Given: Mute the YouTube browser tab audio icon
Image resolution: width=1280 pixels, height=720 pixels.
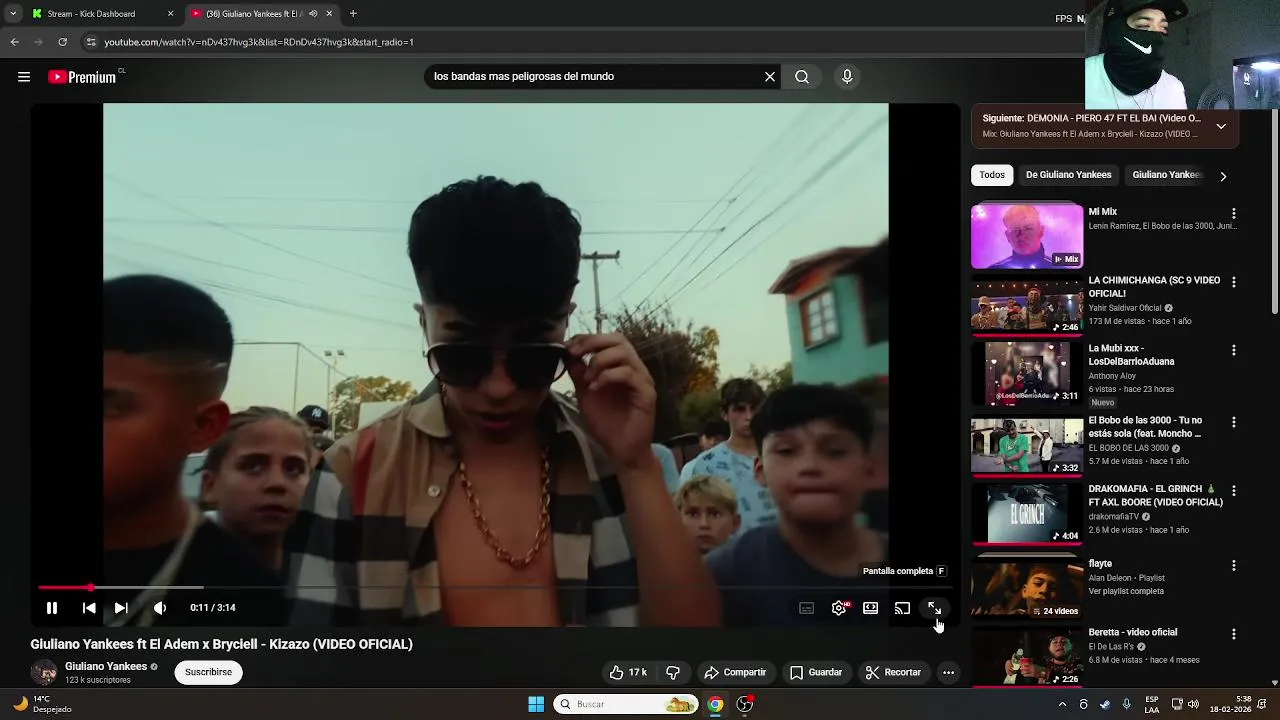Looking at the screenshot, I should tap(313, 14).
